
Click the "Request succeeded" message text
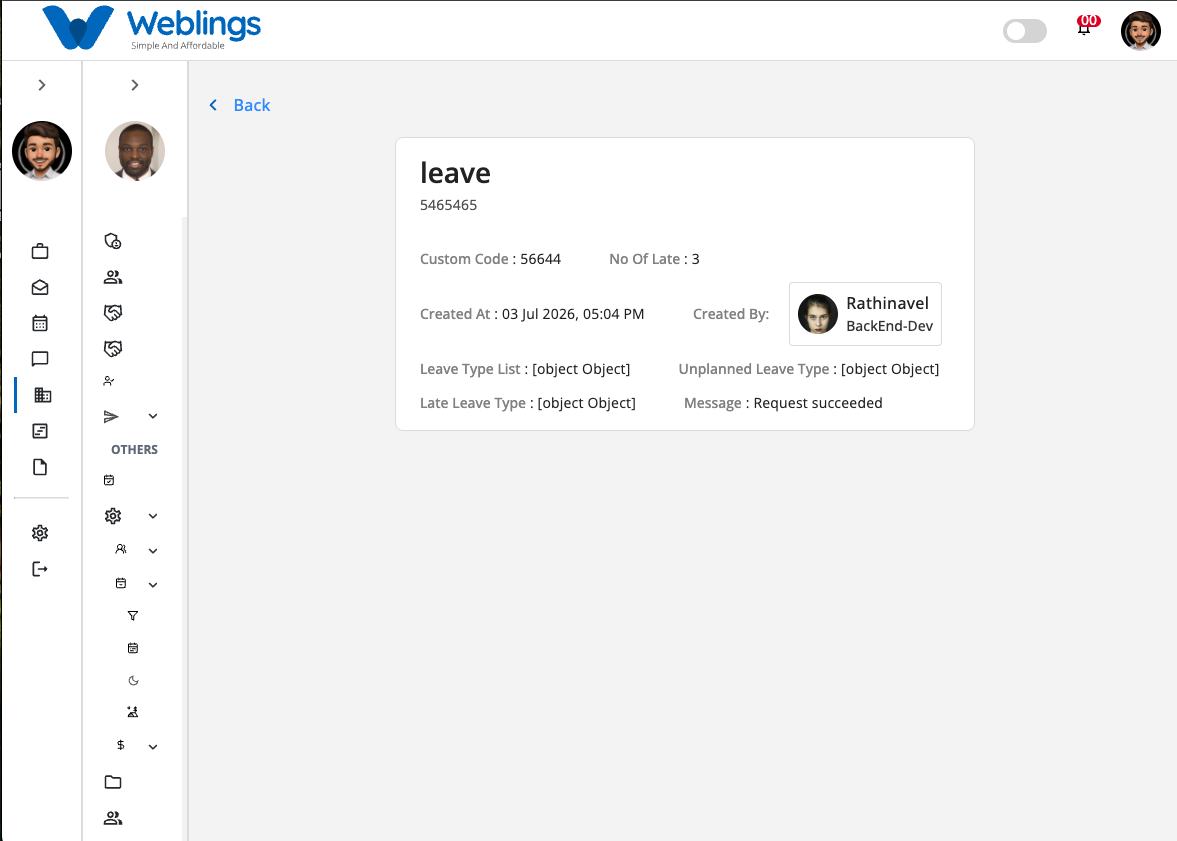818,403
